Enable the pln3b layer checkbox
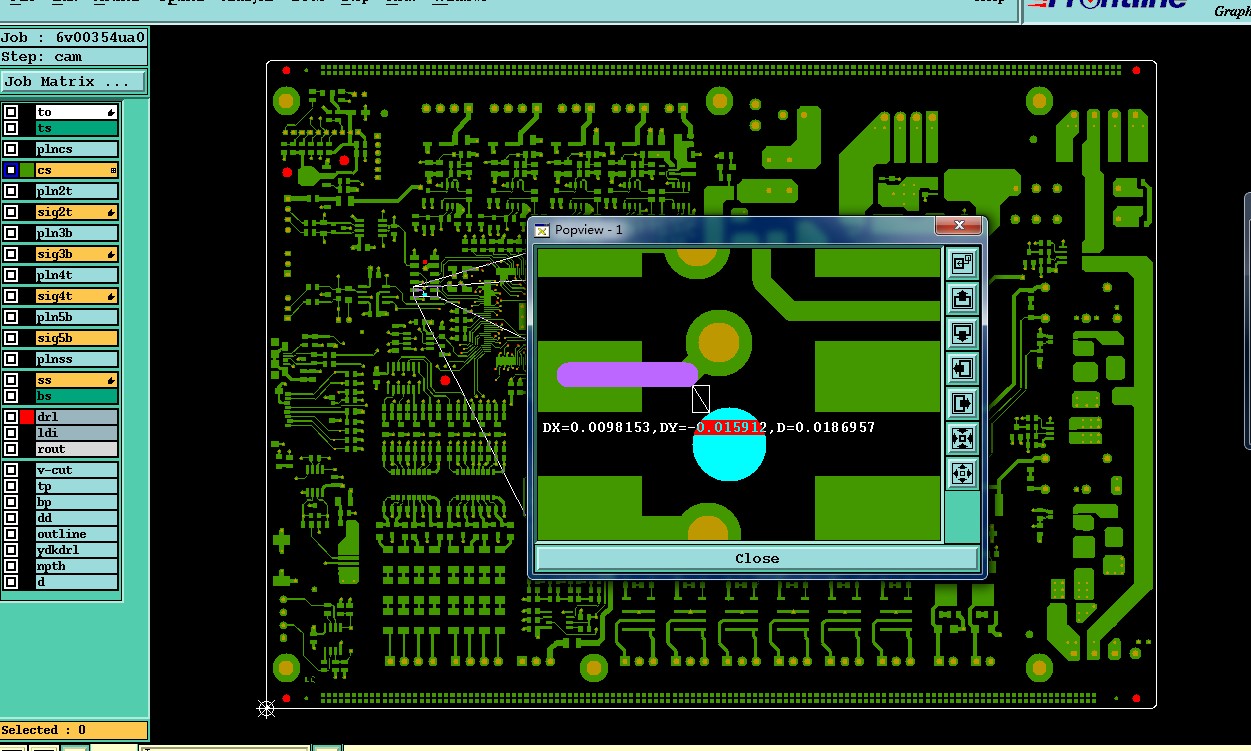1251x751 pixels. (11, 233)
